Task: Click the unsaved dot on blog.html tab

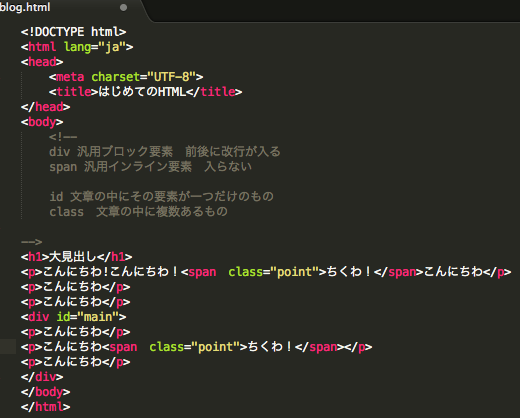Action: (123, 7)
